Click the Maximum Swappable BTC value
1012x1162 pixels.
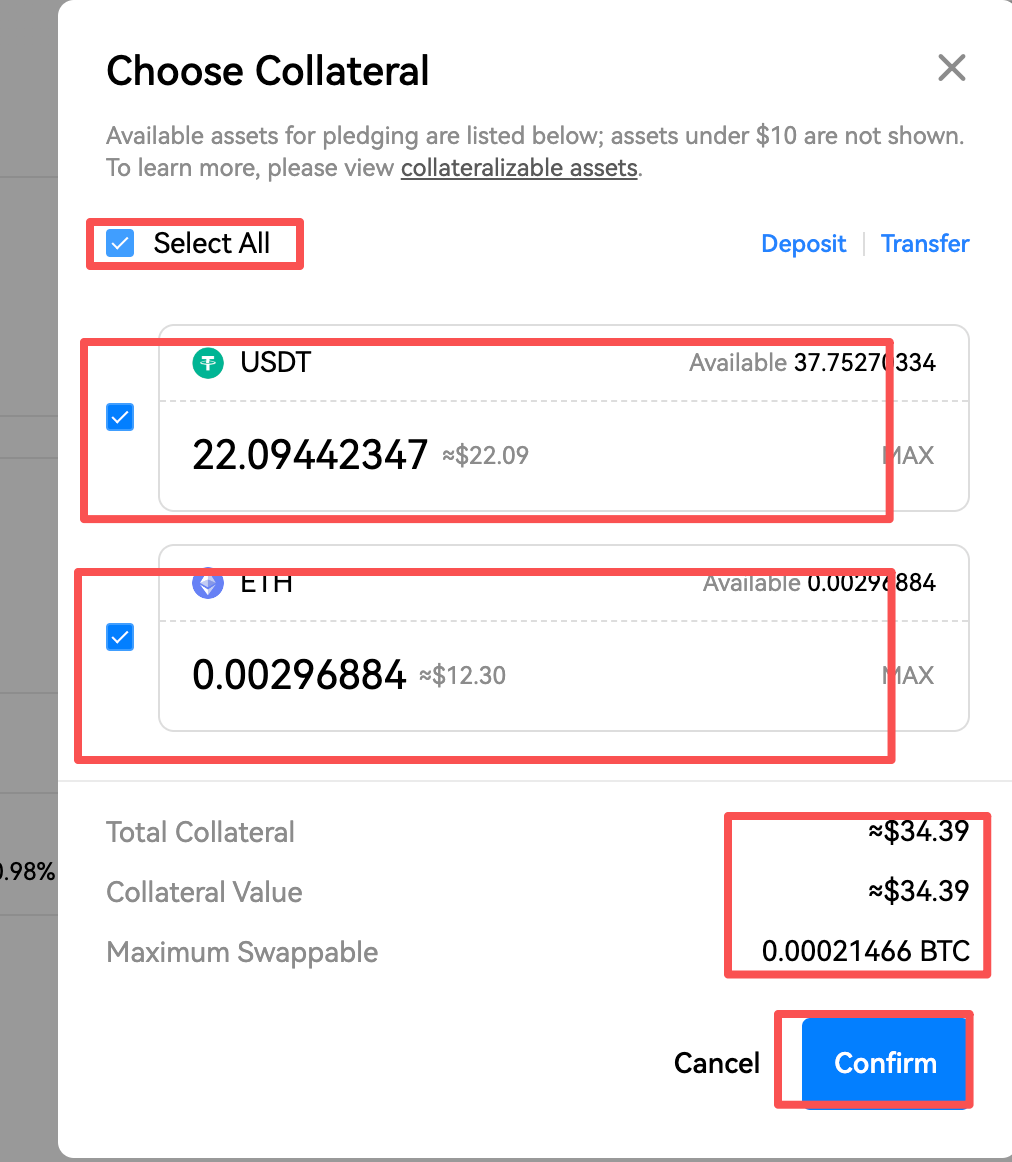pyautogui.click(x=866, y=951)
